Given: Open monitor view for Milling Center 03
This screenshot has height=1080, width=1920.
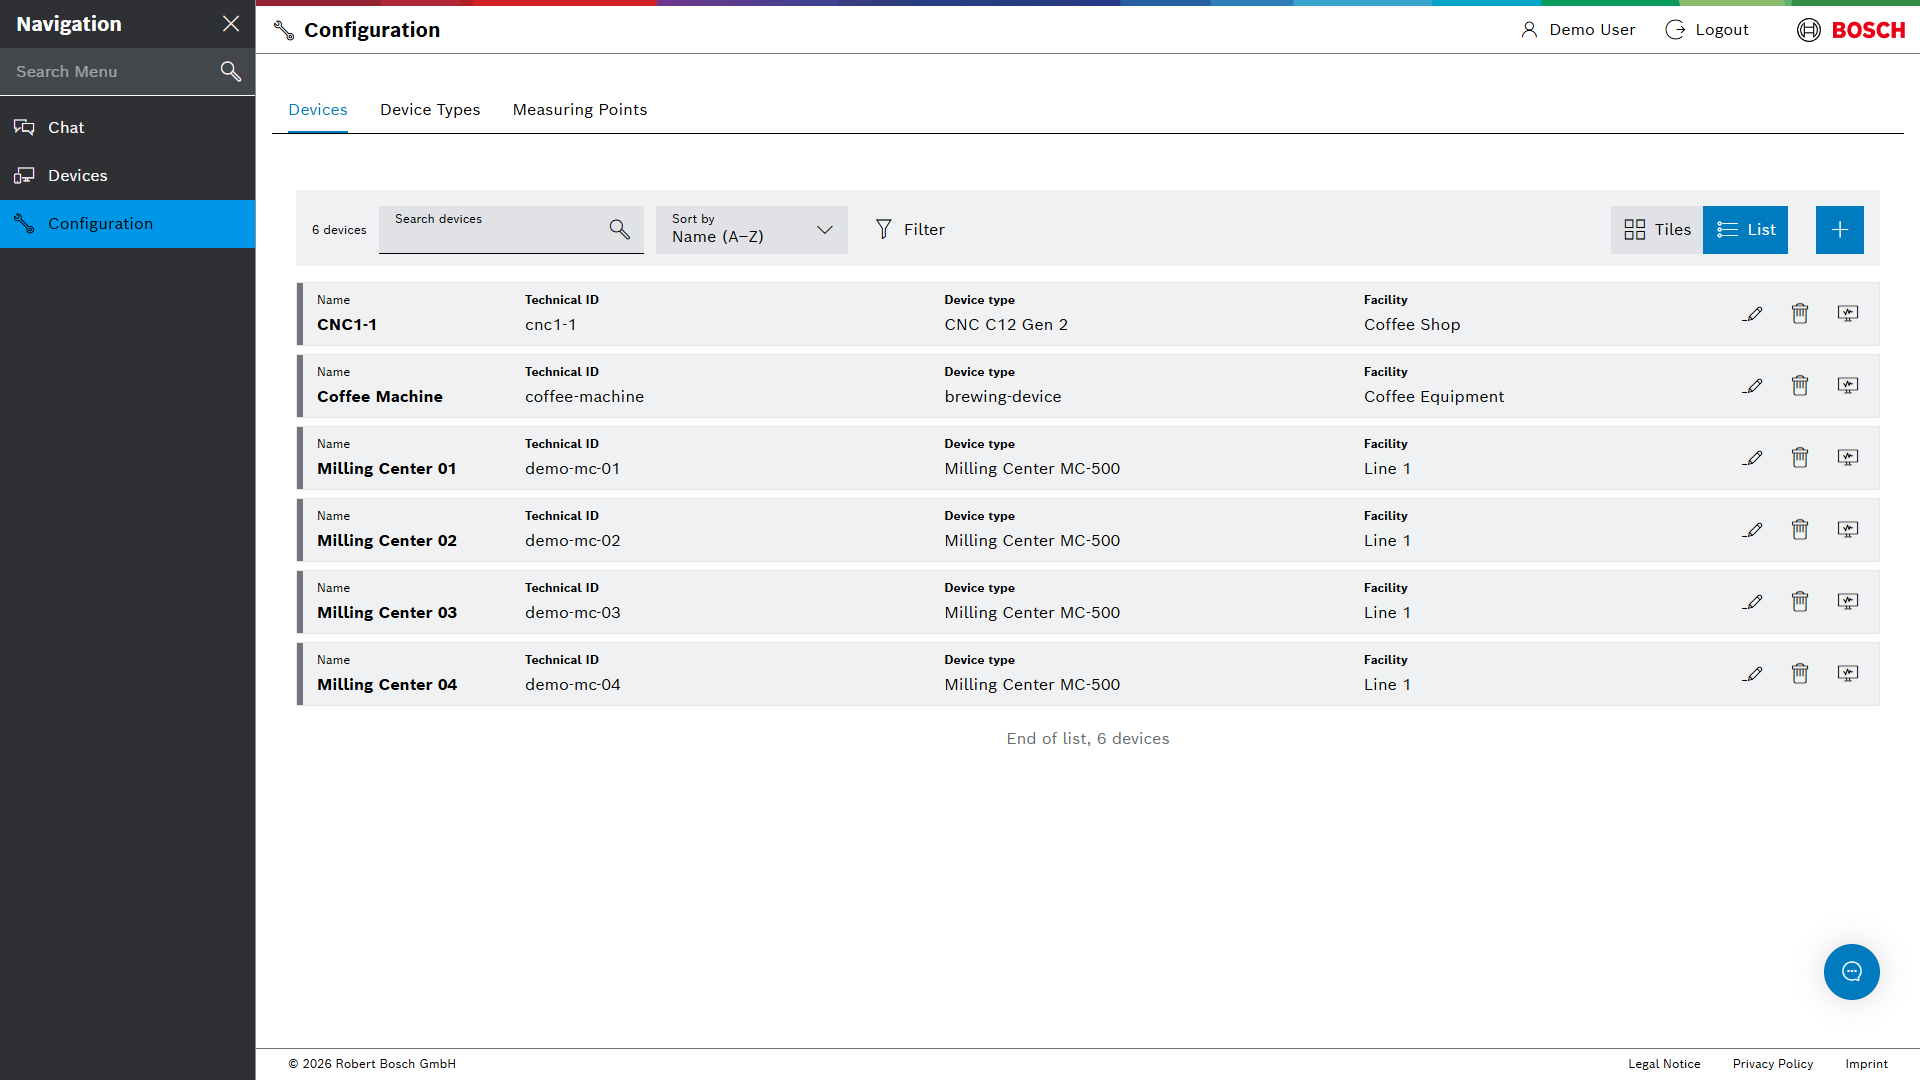Looking at the screenshot, I should click(x=1848, y=602).
